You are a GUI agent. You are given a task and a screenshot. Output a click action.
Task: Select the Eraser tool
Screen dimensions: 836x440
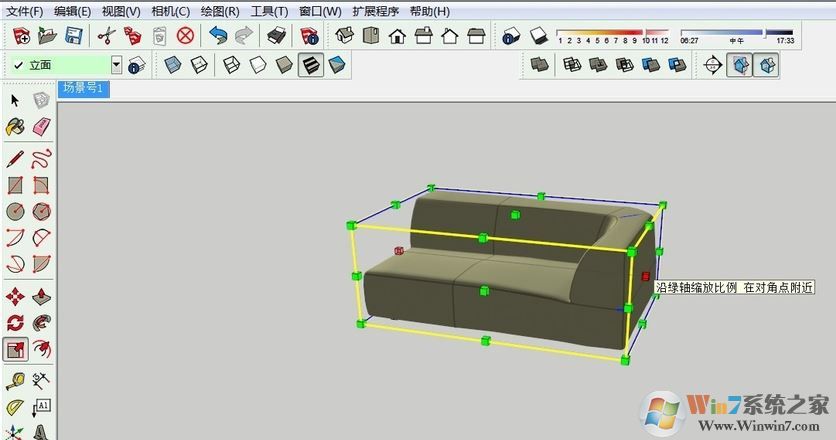[41, 127]
